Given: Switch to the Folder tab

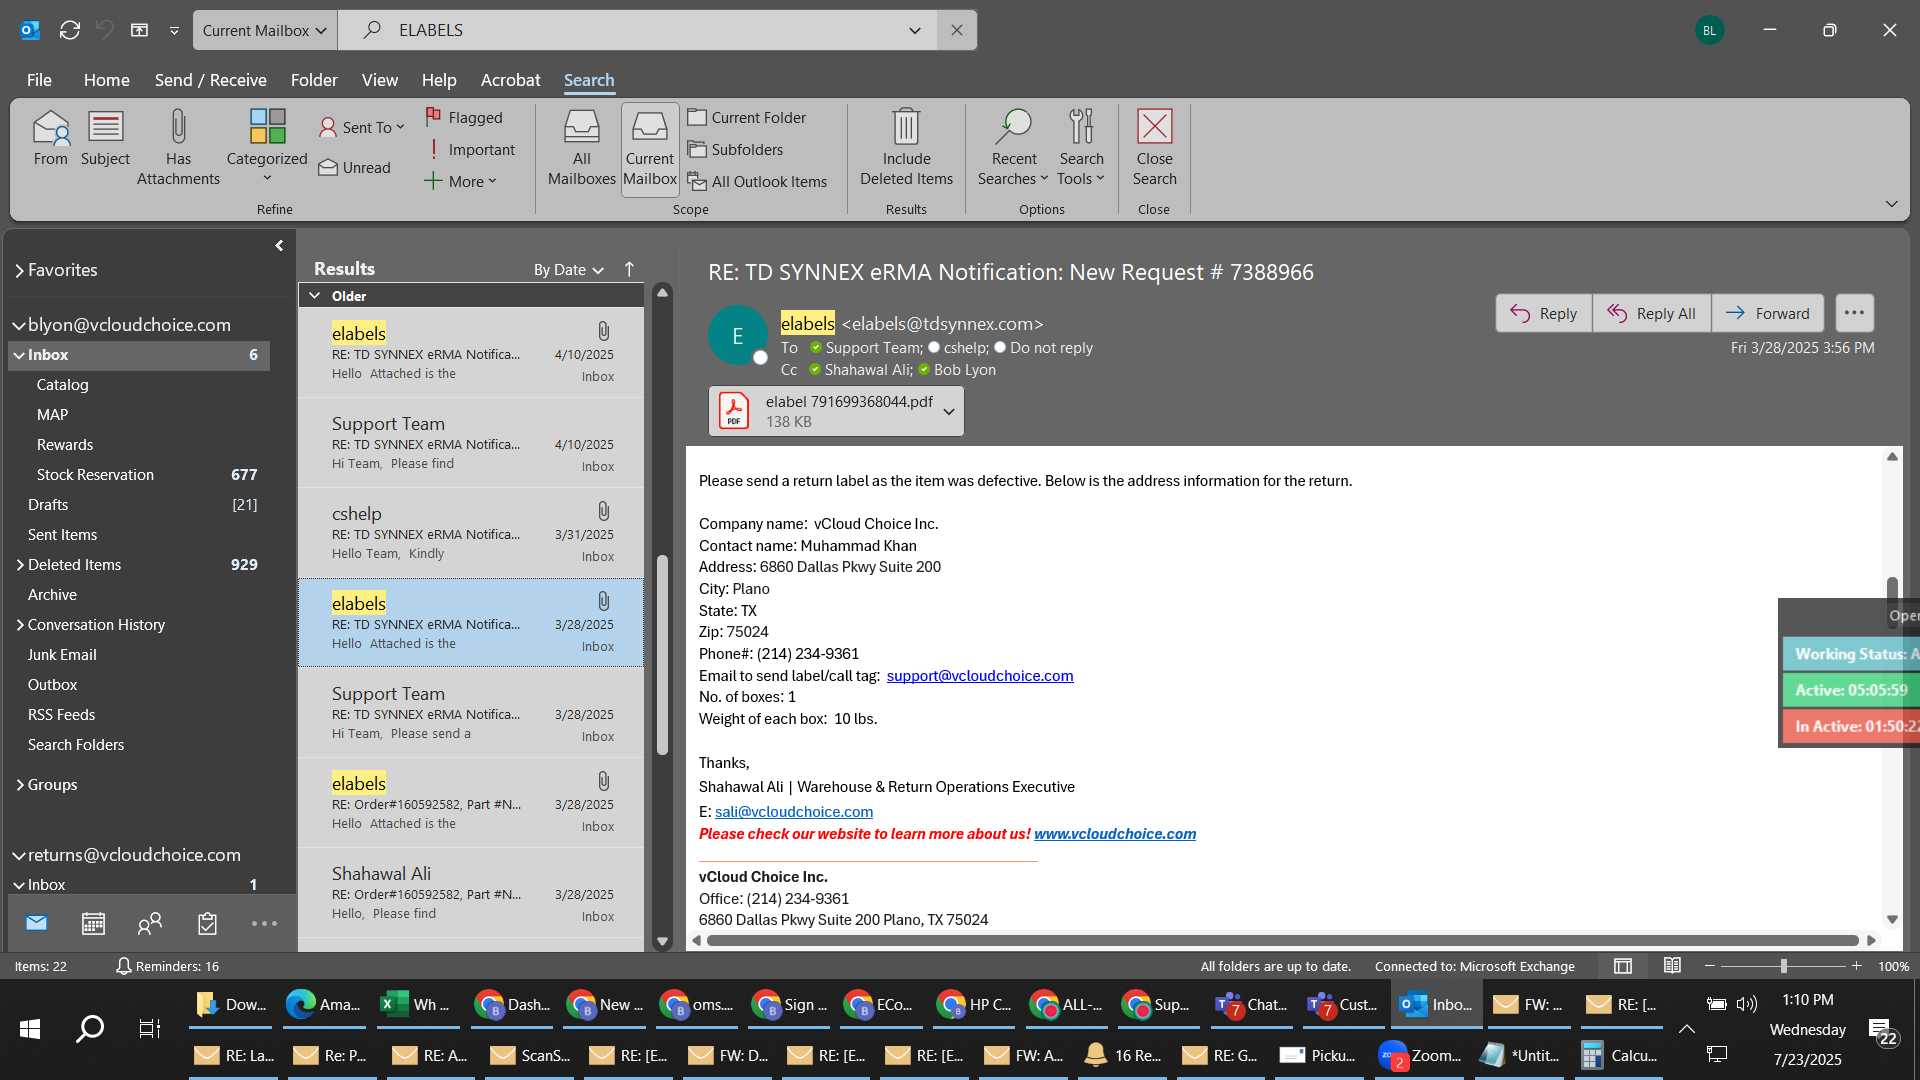Looking at the screenshot, I should 314,80.
